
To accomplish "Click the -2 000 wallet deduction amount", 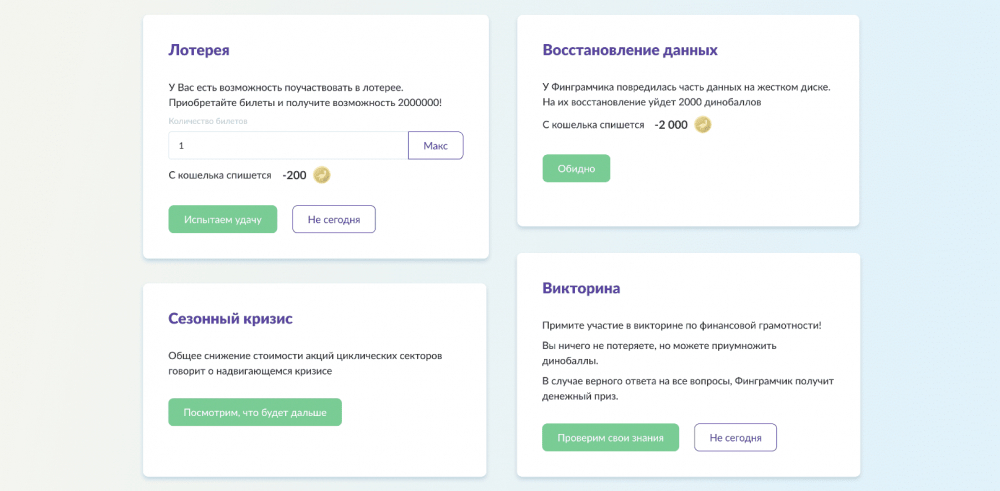I will pos(671,125).
